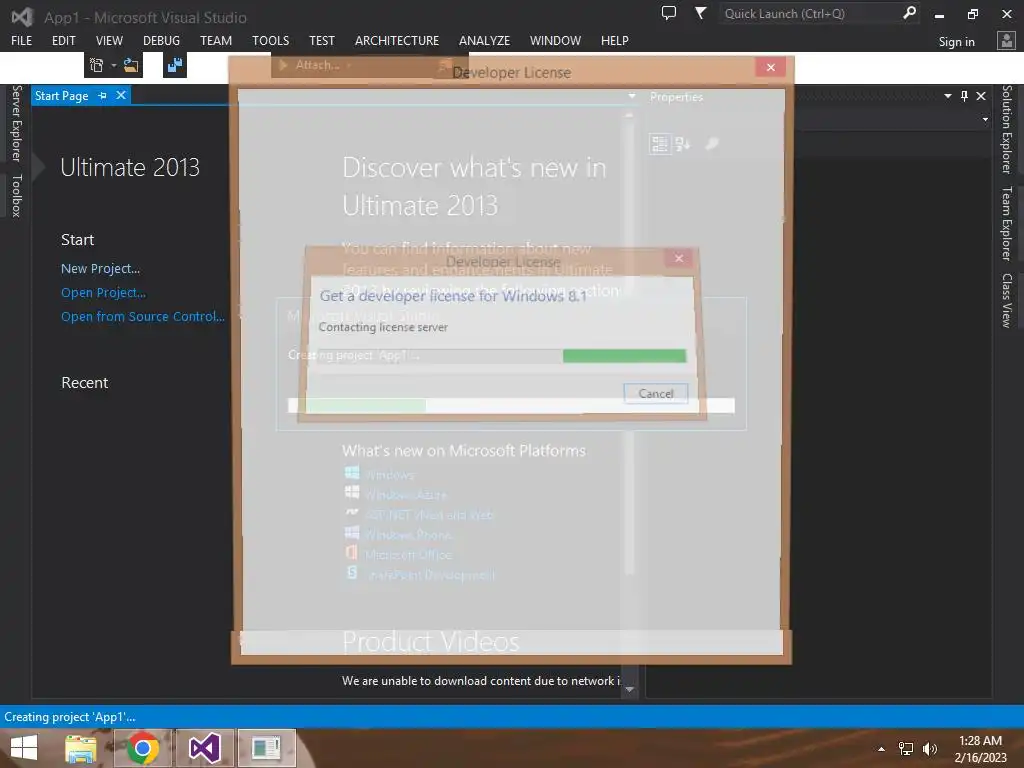
Task: Click the Property Pages wrench icon
Action: tap(712, 144)
